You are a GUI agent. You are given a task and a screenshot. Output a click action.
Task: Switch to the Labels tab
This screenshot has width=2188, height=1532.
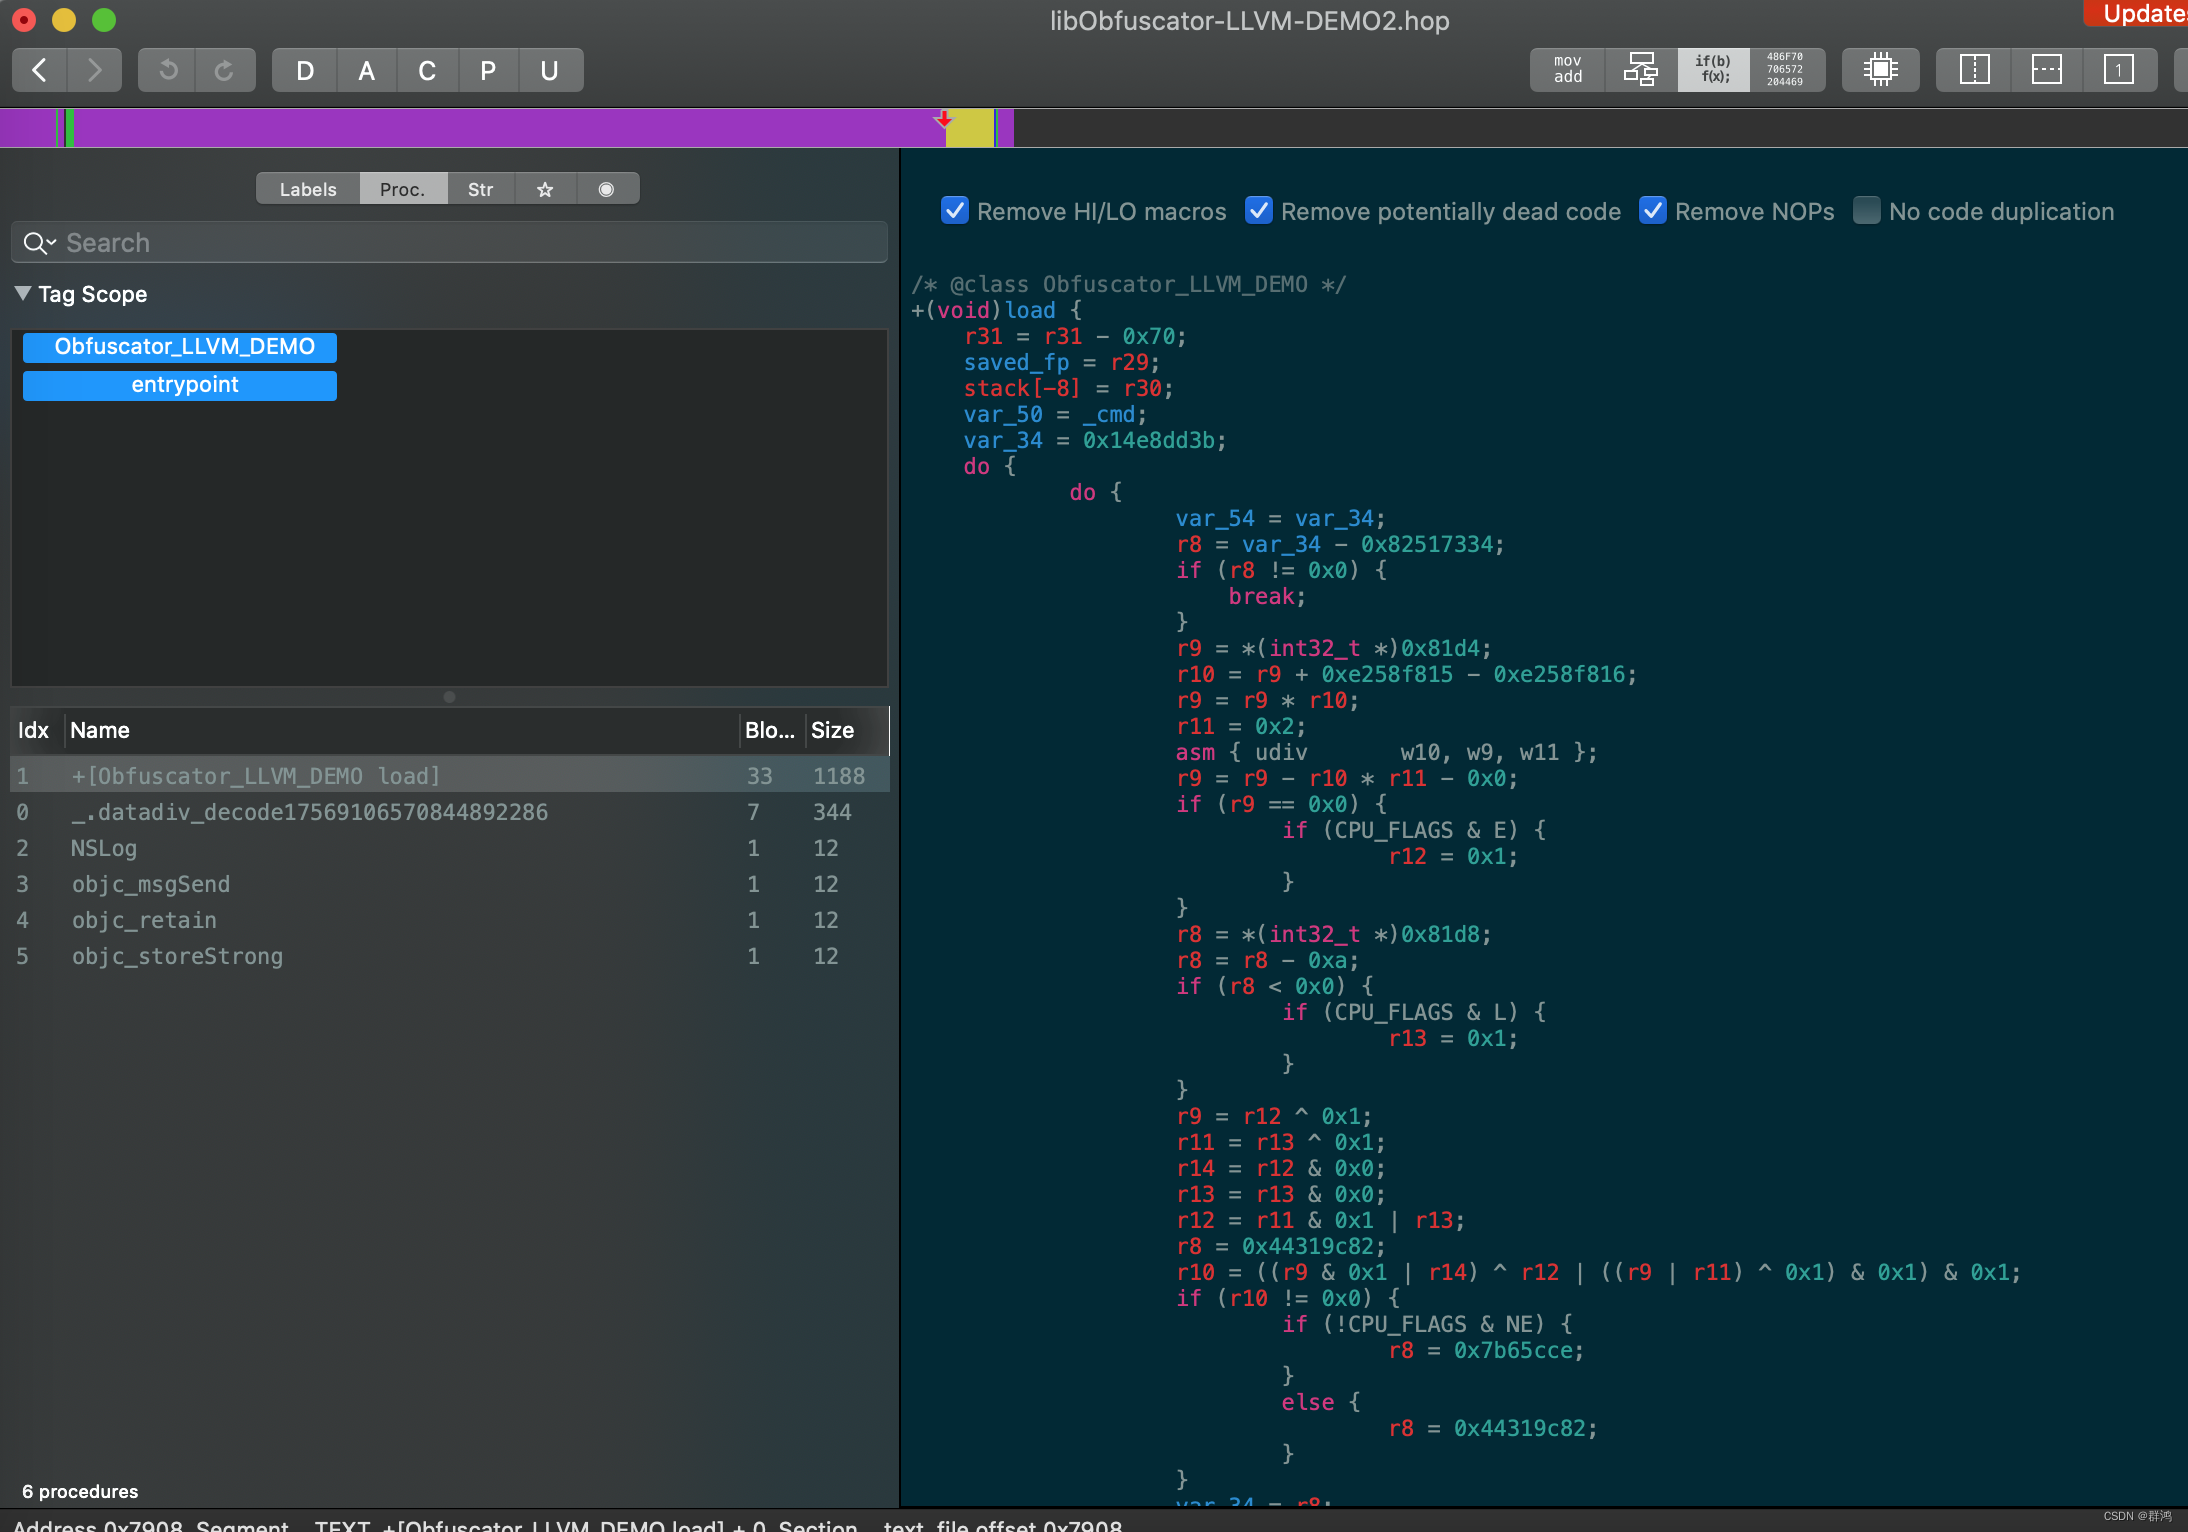click(x=308, y=189)
